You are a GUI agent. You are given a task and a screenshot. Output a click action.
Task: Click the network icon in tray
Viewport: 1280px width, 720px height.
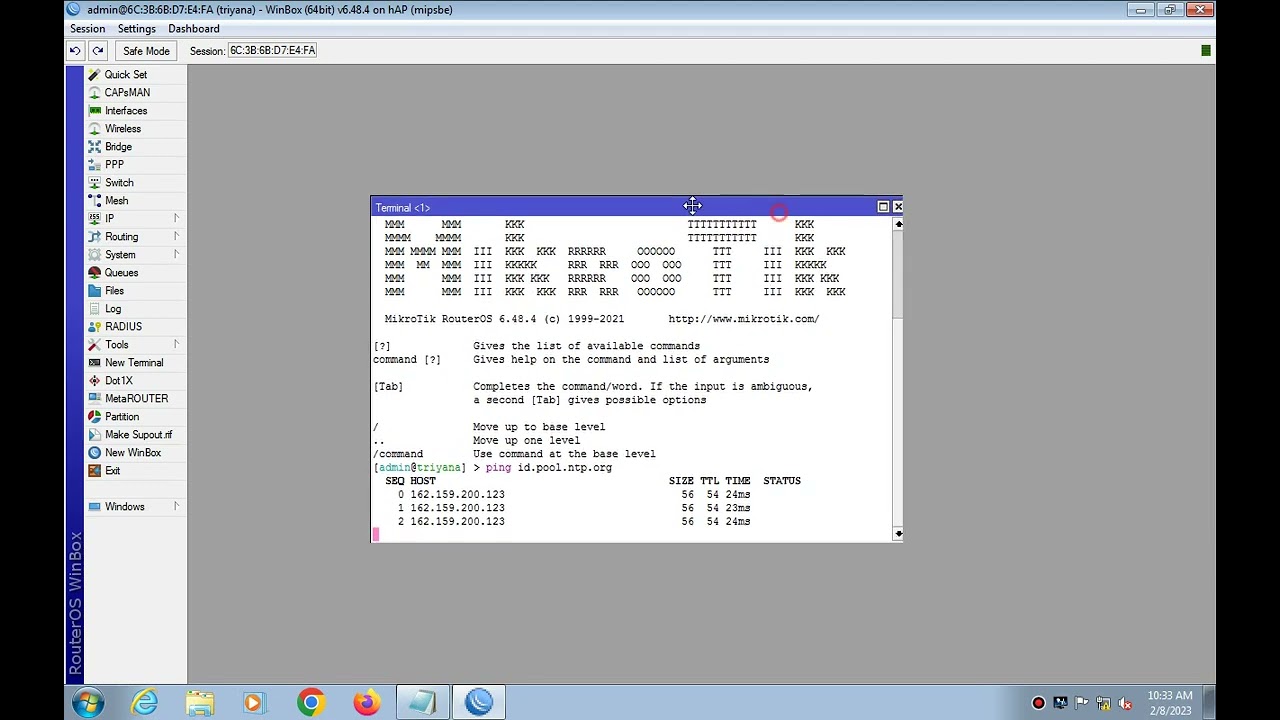pos(1104,703)
